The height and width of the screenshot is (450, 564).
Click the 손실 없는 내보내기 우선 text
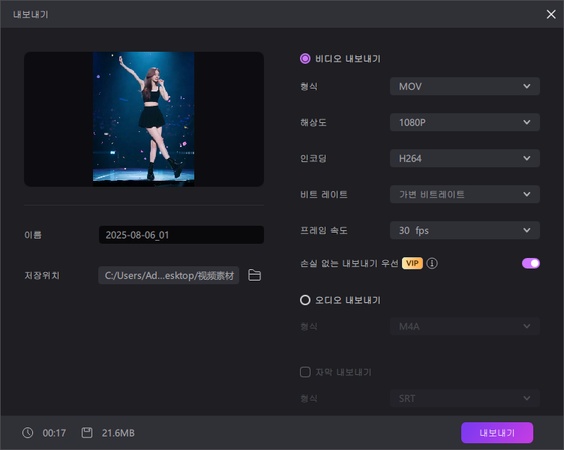pyautogui.click(x=349, y=263)
